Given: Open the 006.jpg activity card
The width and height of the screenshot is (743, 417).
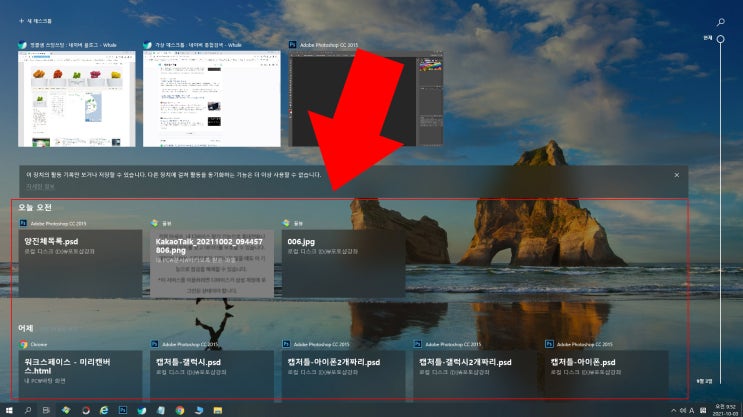Looking at the screenshot, I should click(344, 263).
